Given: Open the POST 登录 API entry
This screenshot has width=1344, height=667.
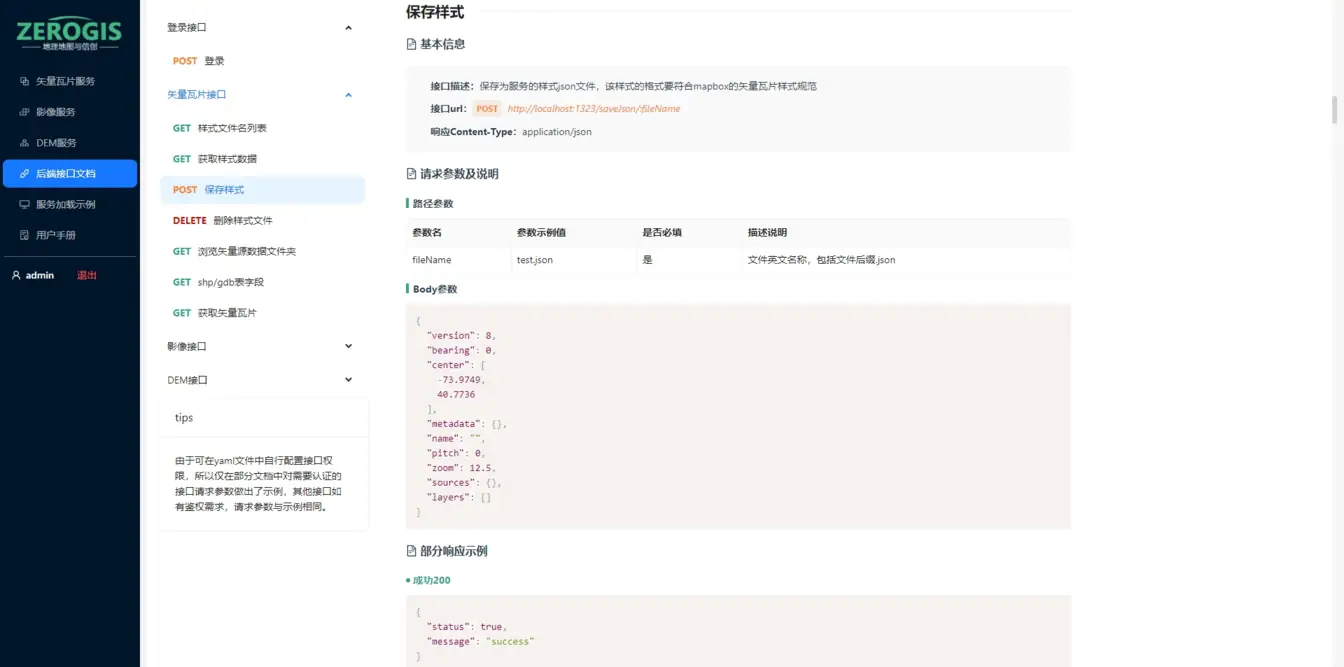Looking at the screenshot, I should (199, 61).
